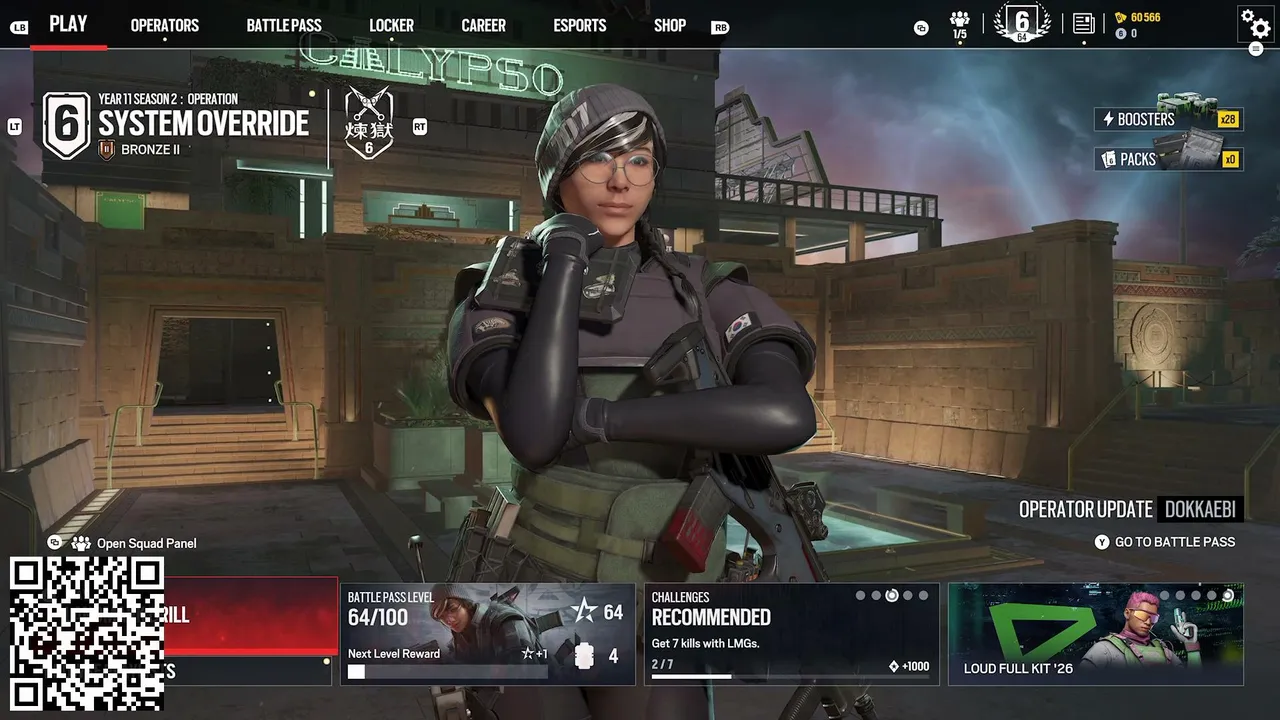Select fourth Challenges carousel dot
Image resolution: width=1280 pixels, height=720 pixels.
click(908, 596)
